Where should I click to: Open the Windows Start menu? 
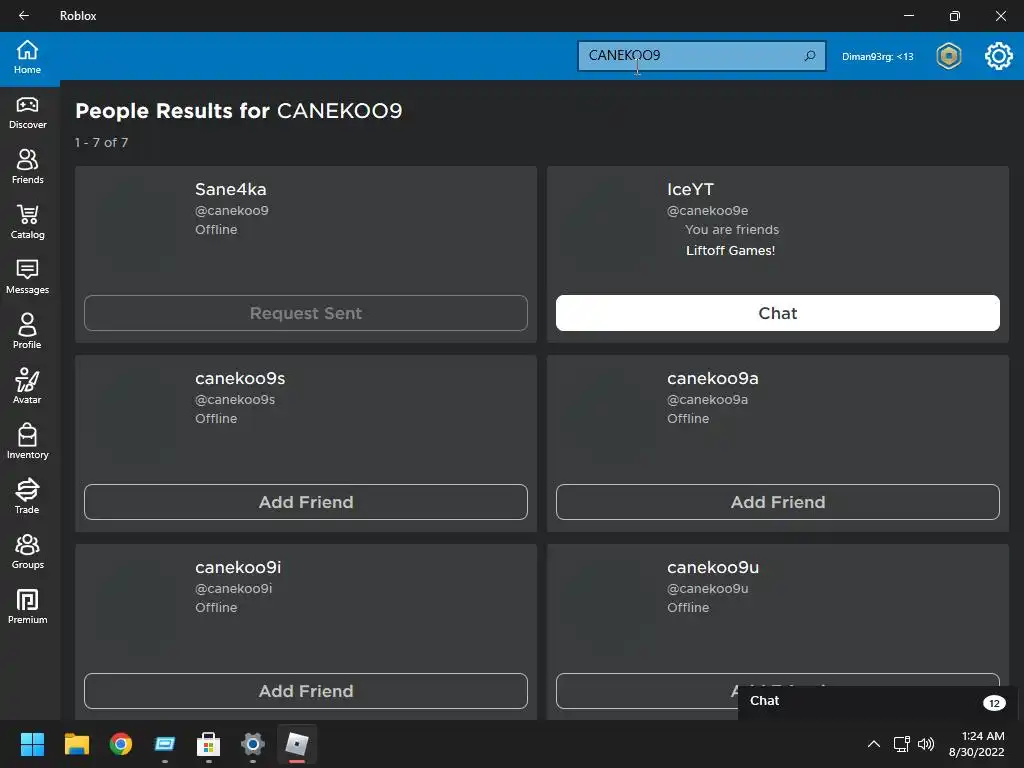(x=32, y=744)
